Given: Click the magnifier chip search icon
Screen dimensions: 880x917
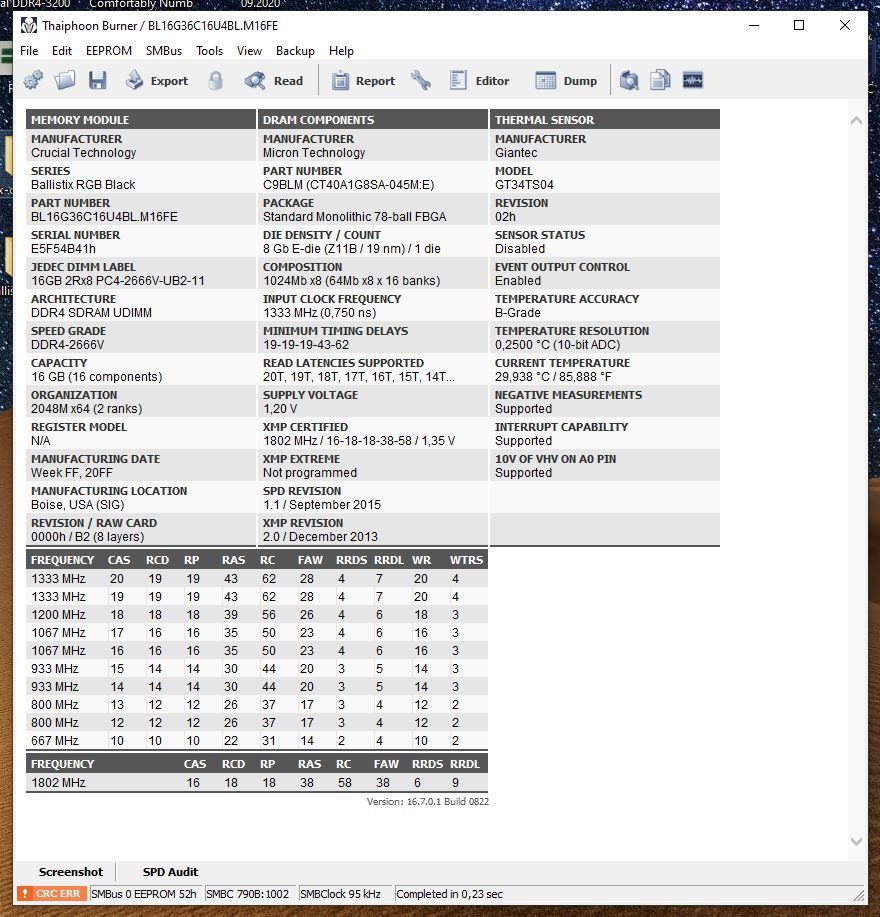Looking at the screenshot, I should point(629,80).
